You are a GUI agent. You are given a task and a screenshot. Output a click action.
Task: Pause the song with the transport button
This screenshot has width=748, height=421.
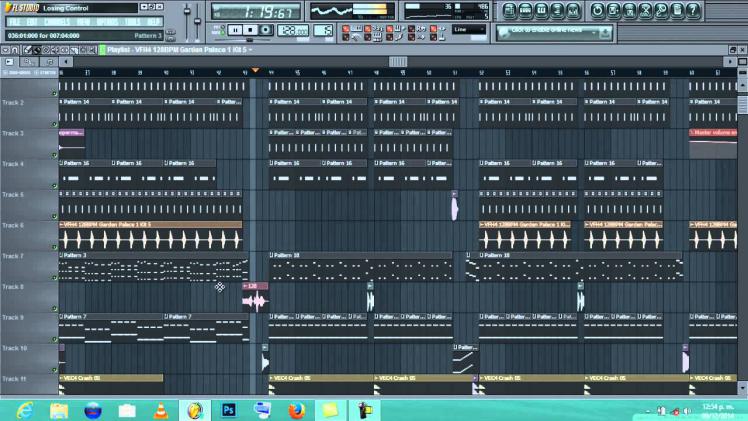coord(235,31)
